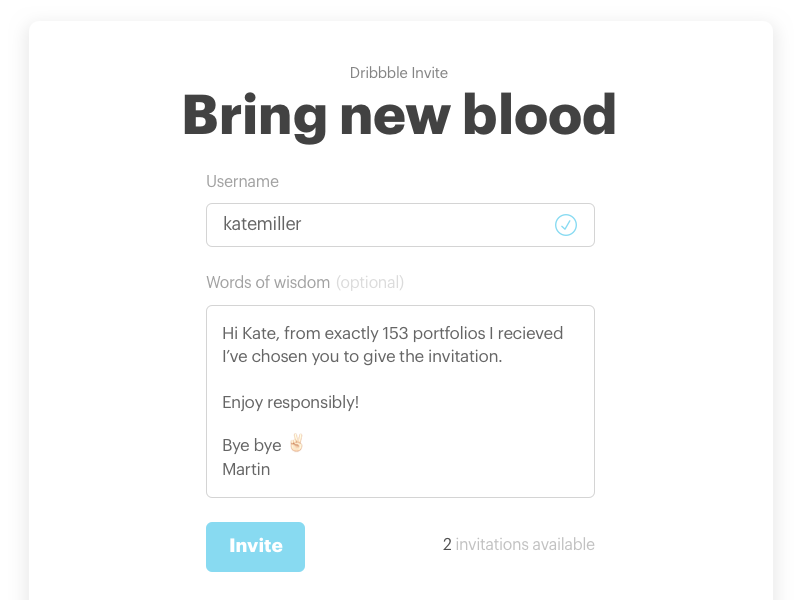Click the victory hand emoji in message
The image size is (800, 600).
(x=296, y=443)
